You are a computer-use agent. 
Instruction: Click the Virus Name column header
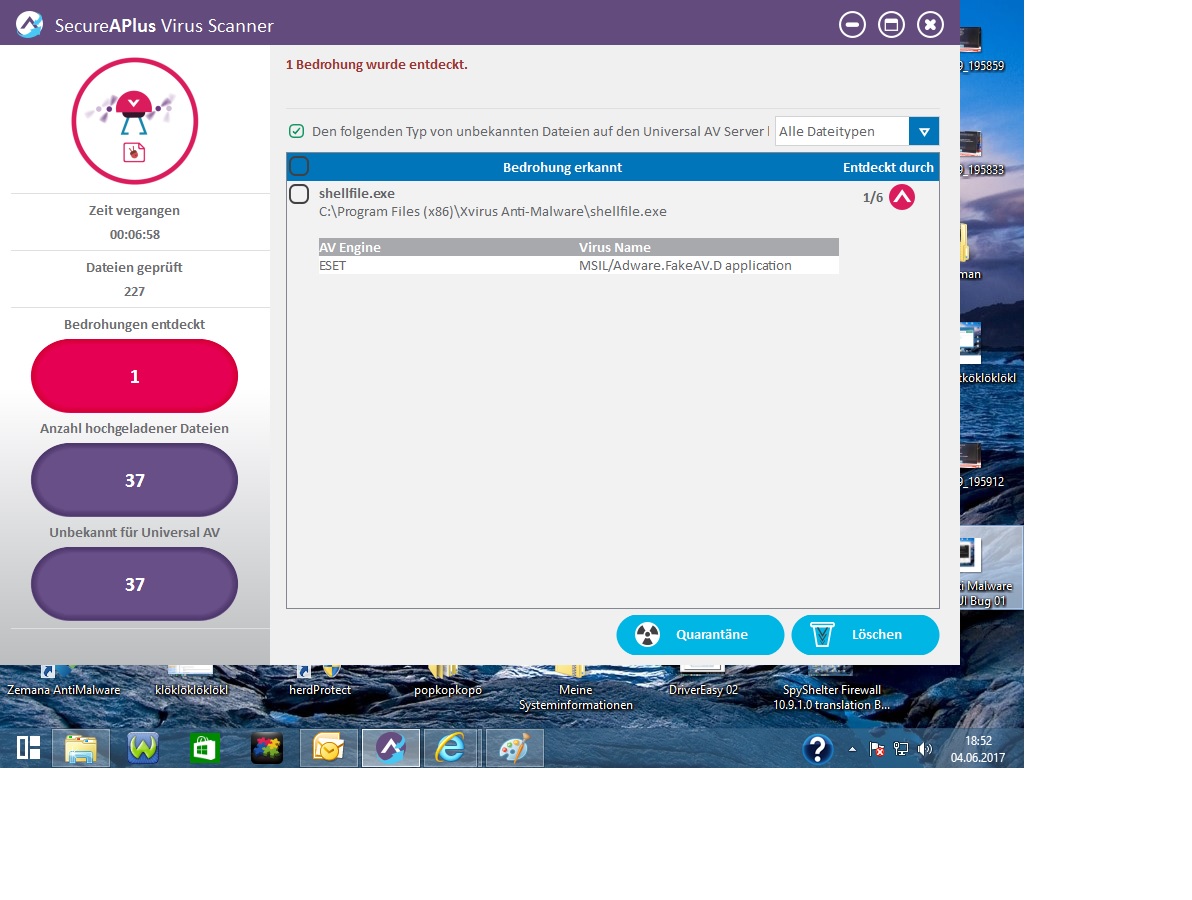[x=614, y=247]
